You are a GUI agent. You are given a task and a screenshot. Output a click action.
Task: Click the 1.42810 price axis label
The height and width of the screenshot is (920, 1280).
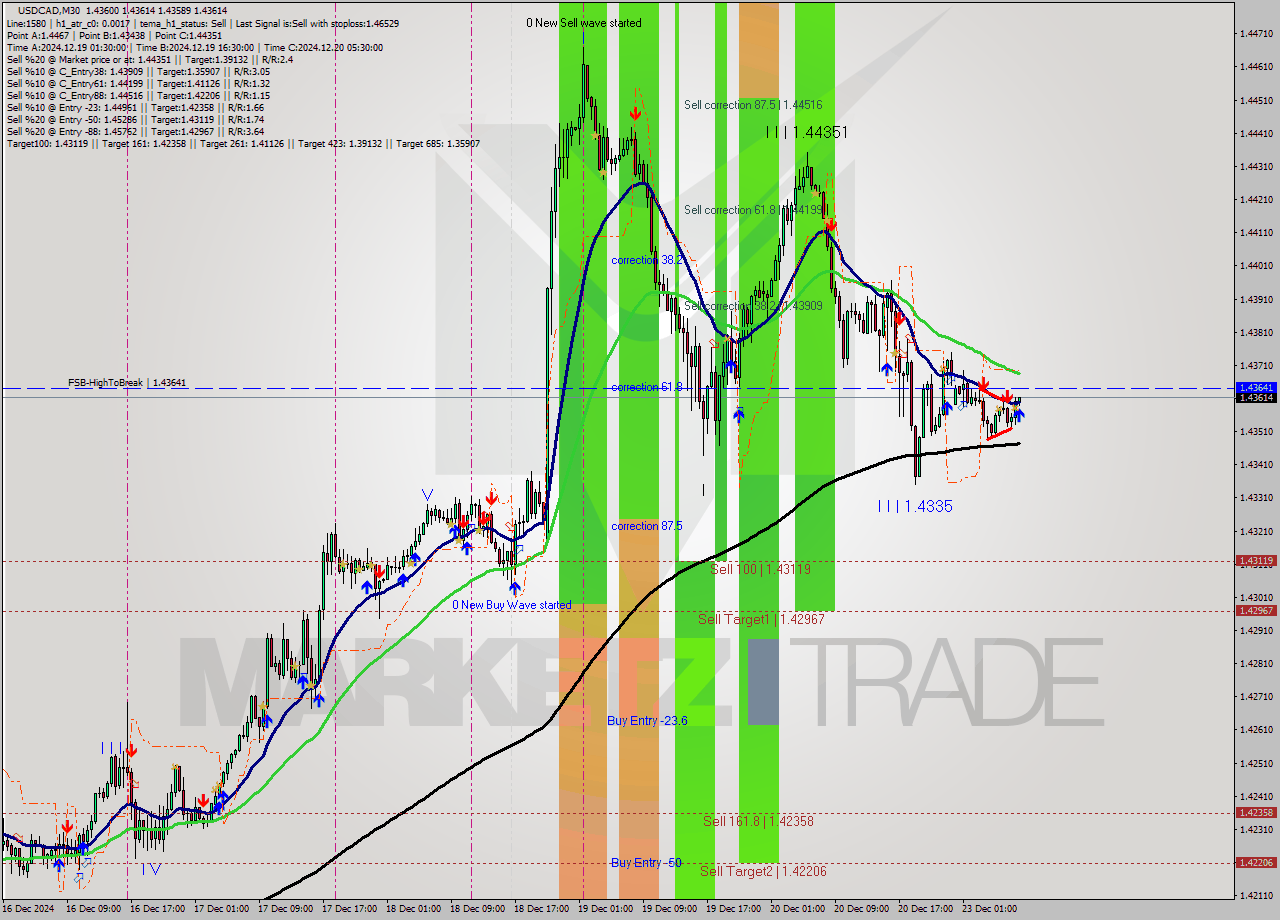(1256, 663)
